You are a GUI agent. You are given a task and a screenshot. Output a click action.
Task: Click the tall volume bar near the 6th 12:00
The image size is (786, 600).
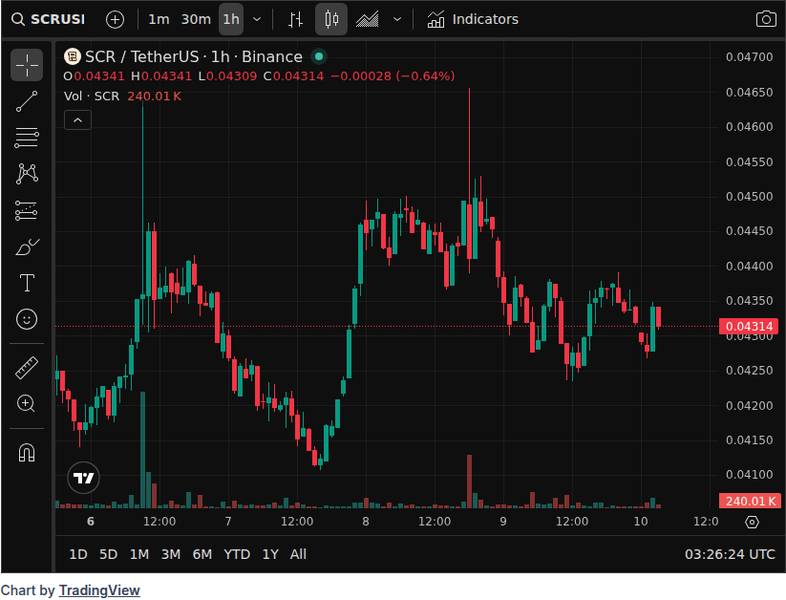pyautogui.click(x=143, y=450)
